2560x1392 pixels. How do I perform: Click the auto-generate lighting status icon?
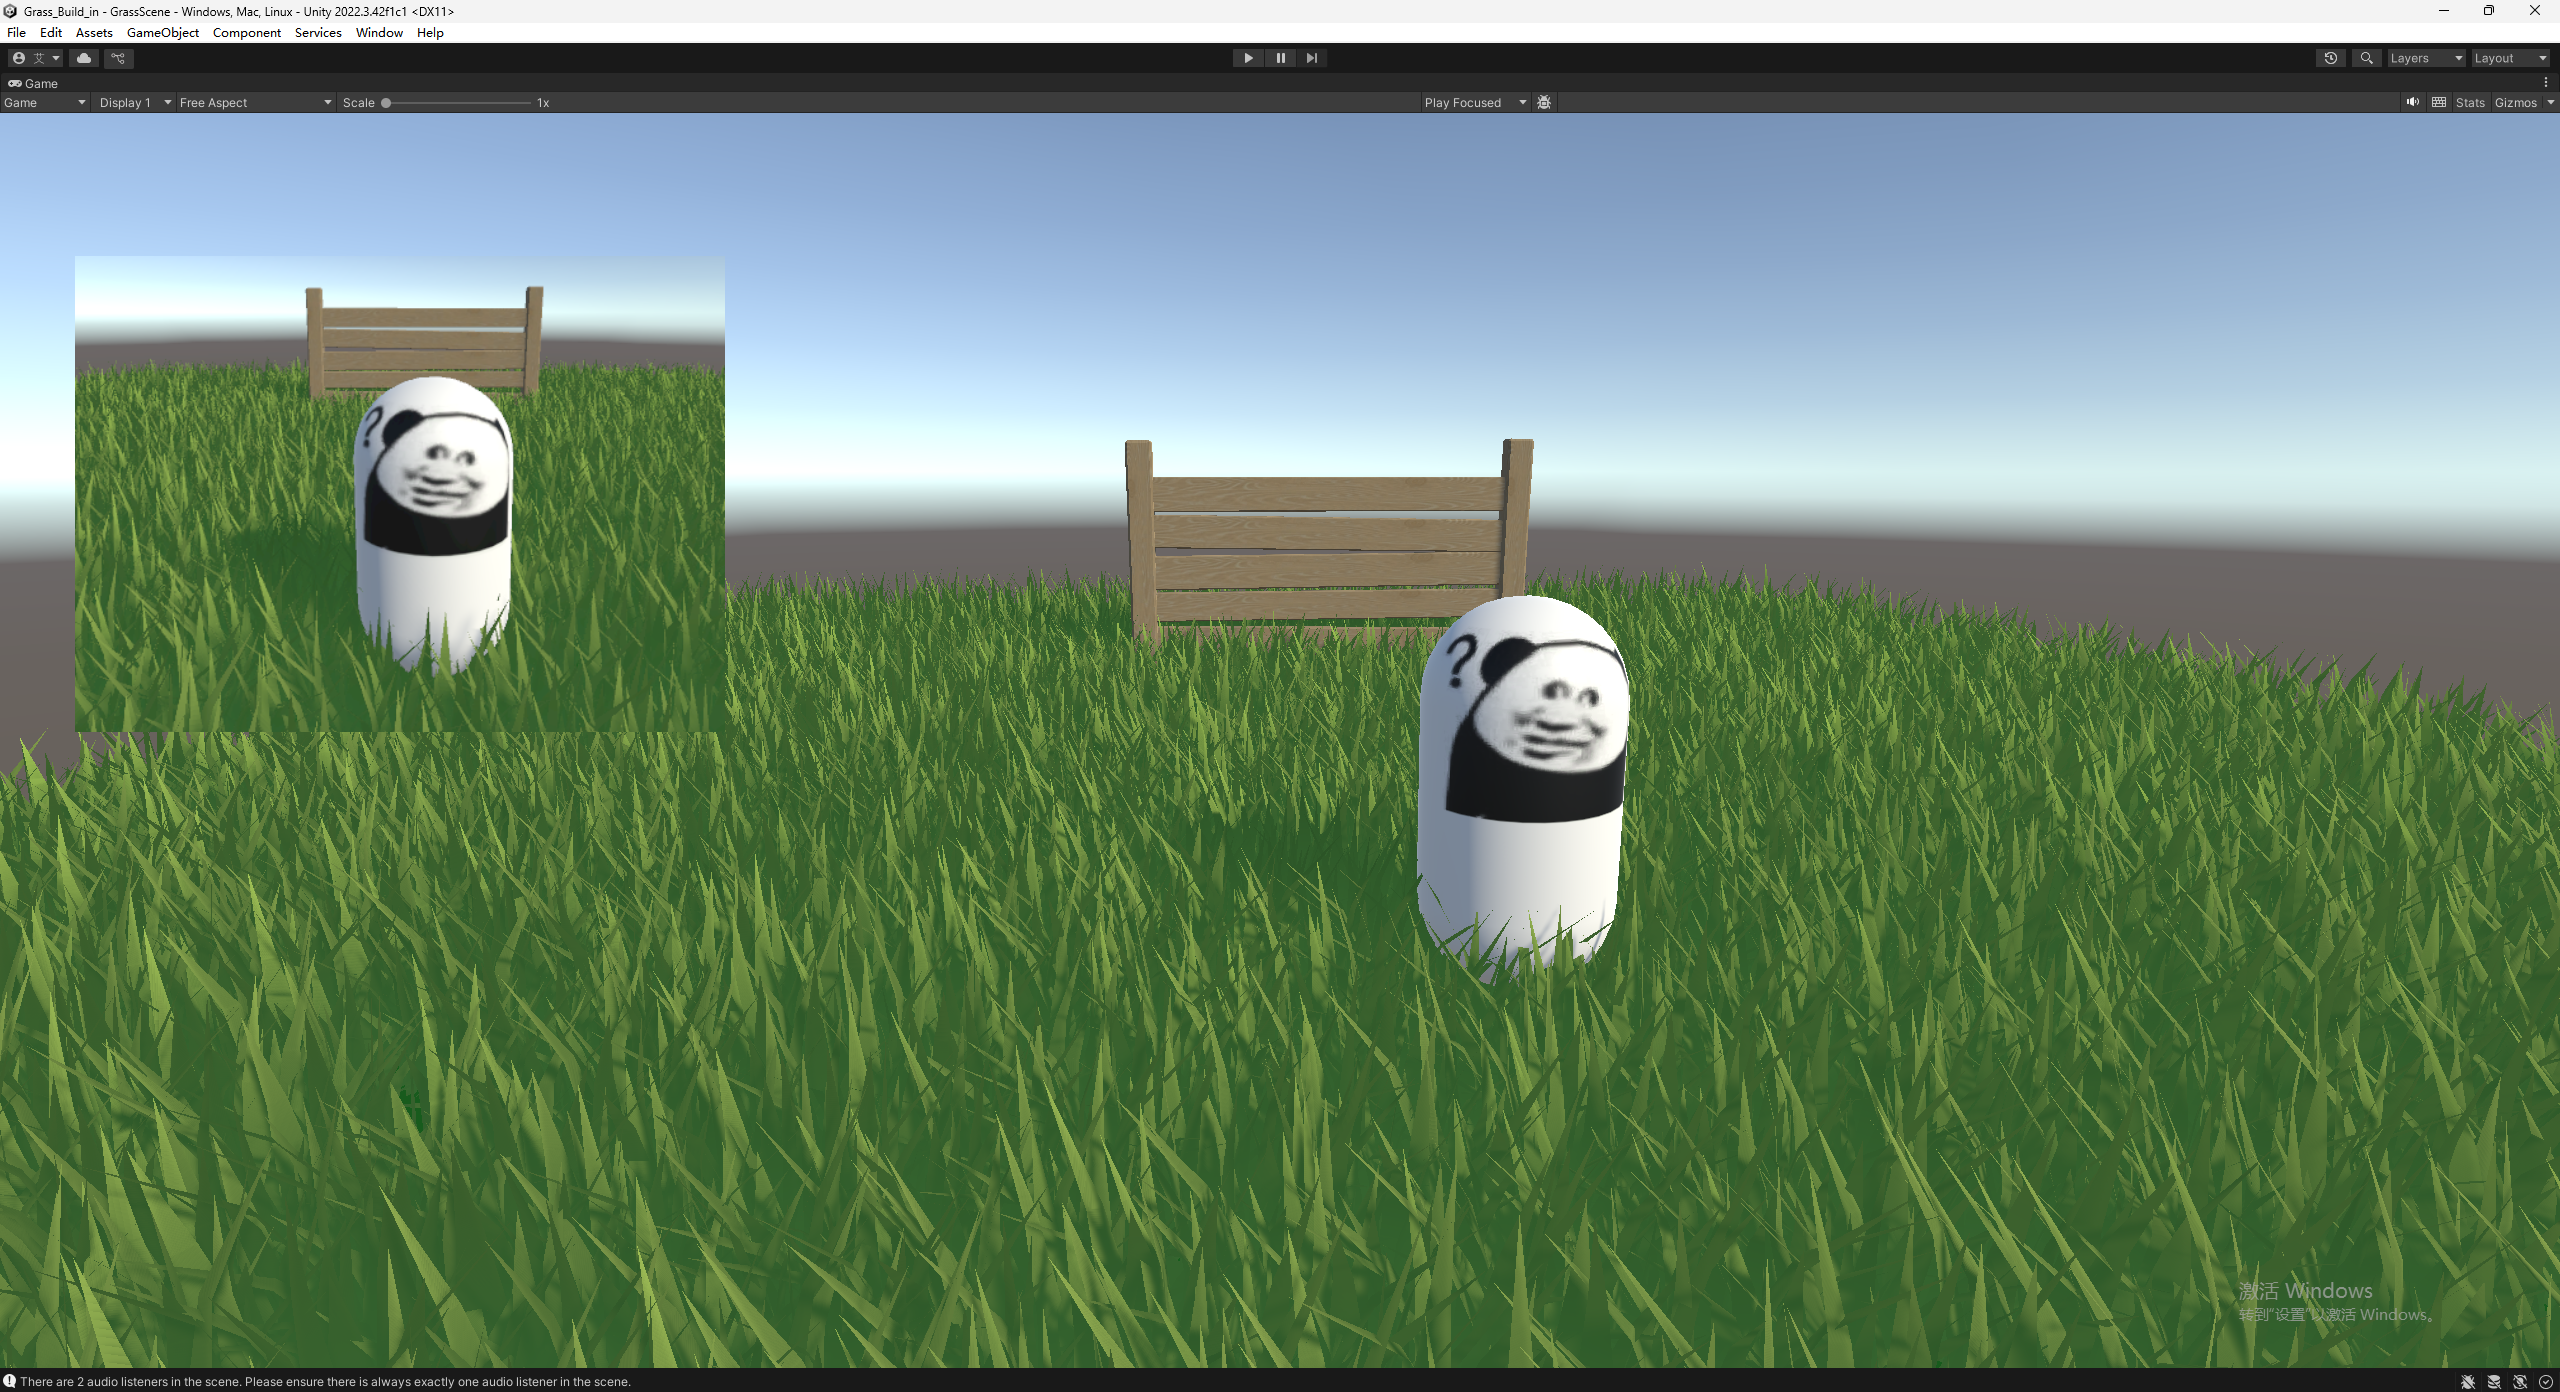click(x=2520, y=1382)
